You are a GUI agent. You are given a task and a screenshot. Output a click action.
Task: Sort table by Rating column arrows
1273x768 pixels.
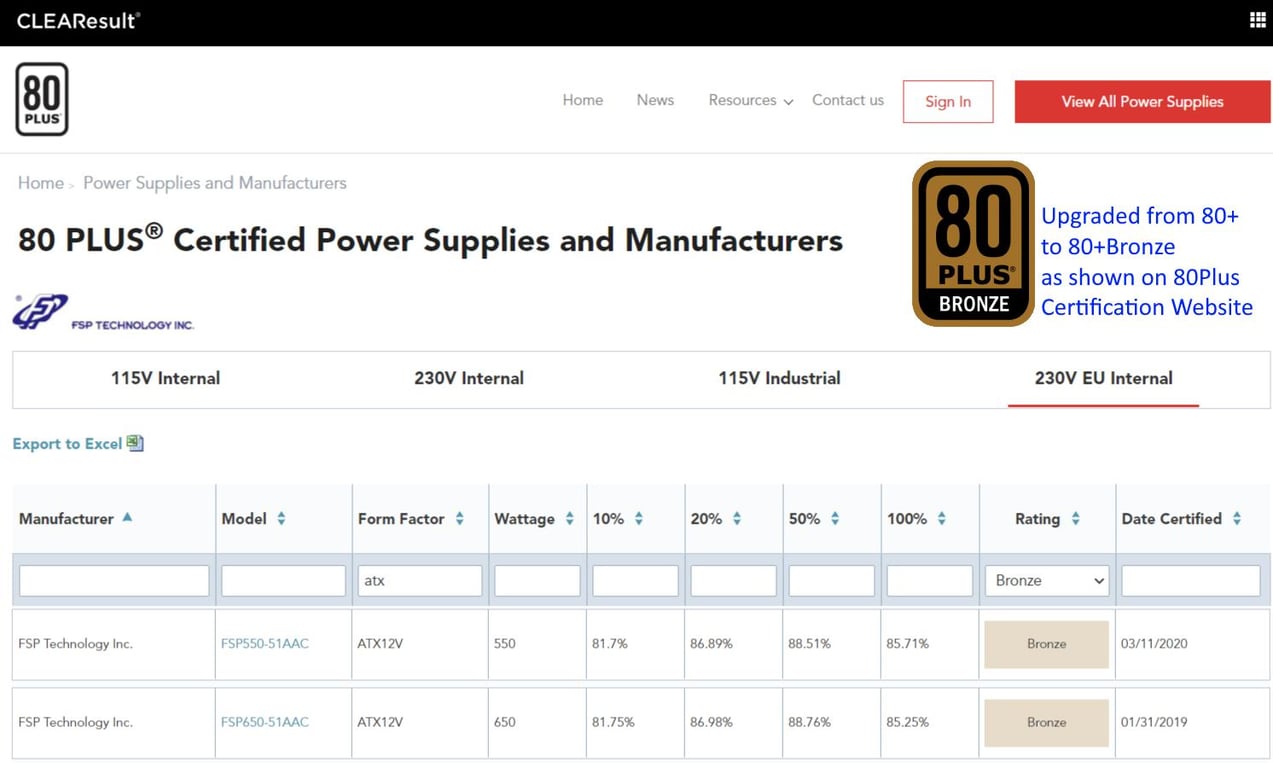[1075, 518]
